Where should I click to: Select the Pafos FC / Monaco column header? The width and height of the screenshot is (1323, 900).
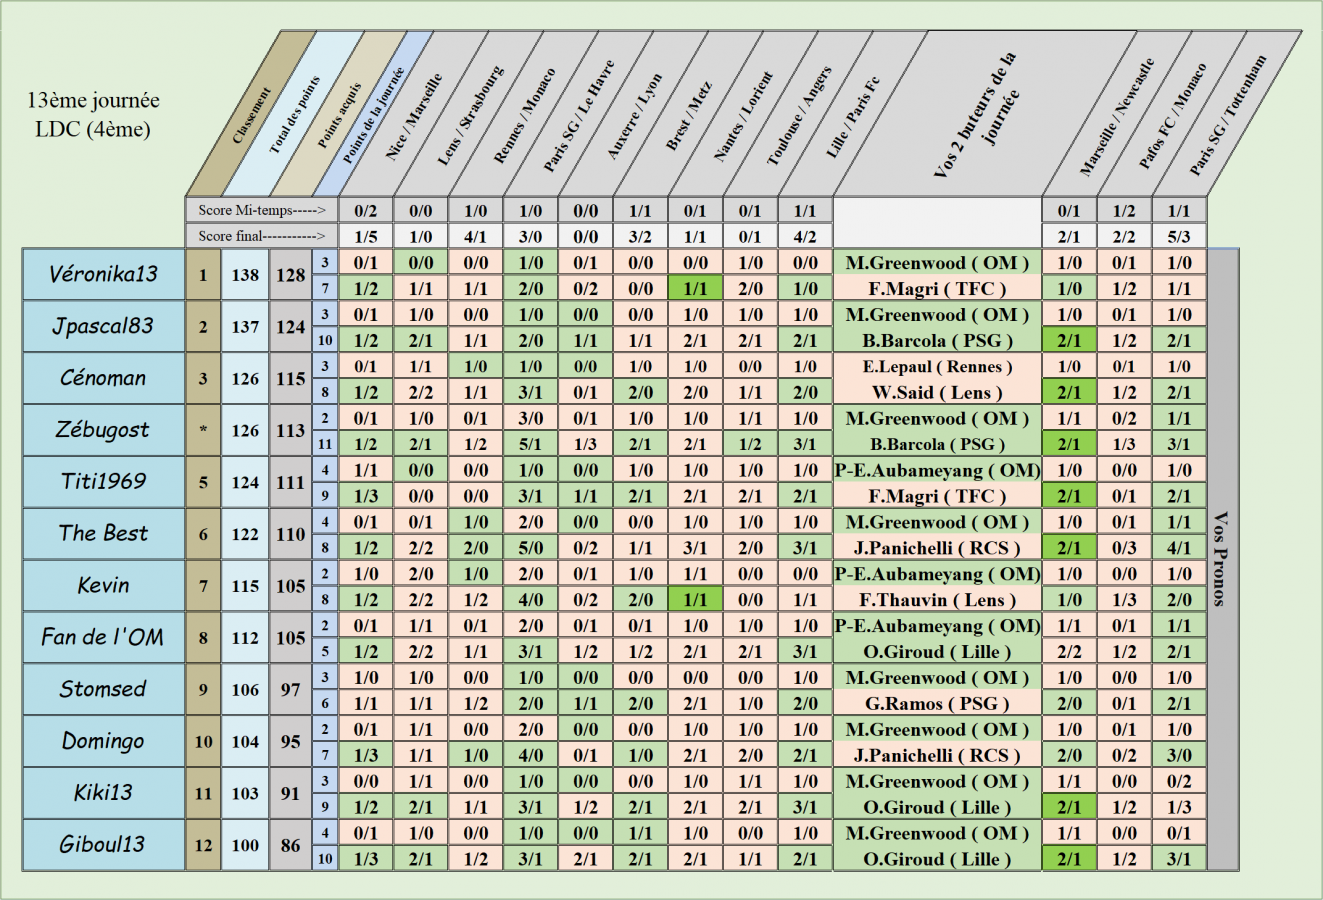1171,115
